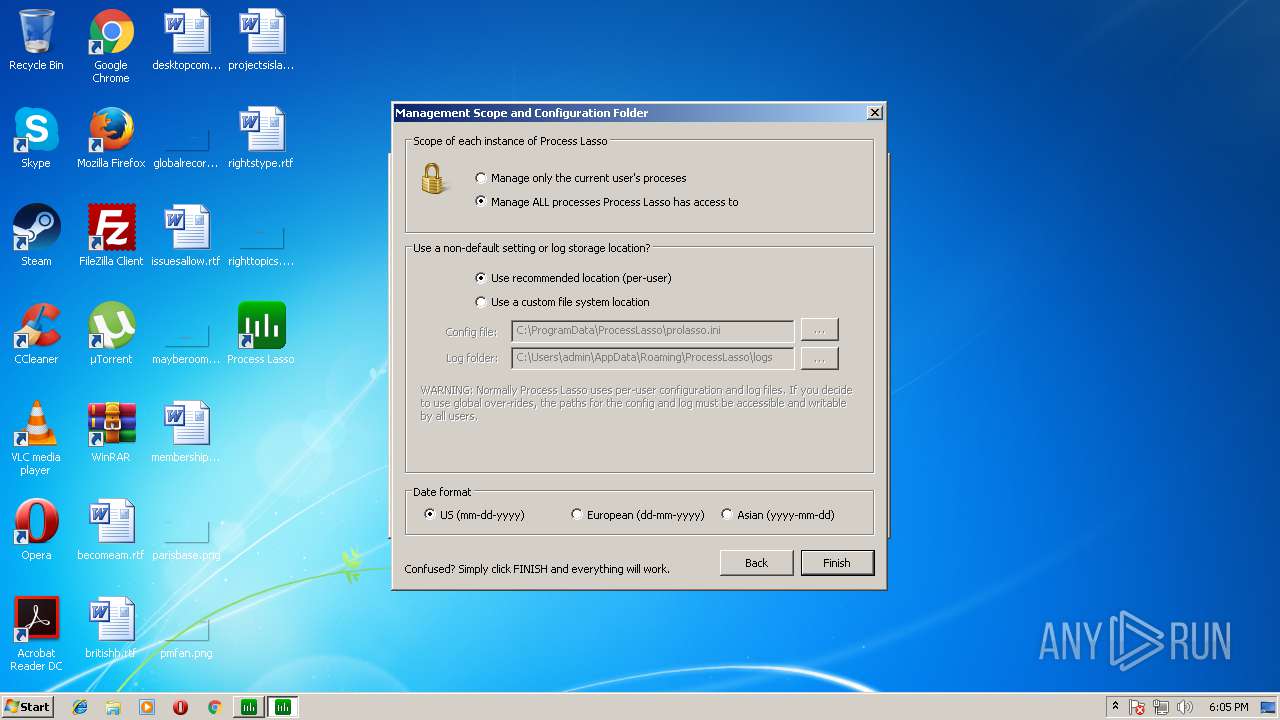1280x720 pixels.
Task: Open the WinRAR desktop shortcut
Action: tap(111, 432)
